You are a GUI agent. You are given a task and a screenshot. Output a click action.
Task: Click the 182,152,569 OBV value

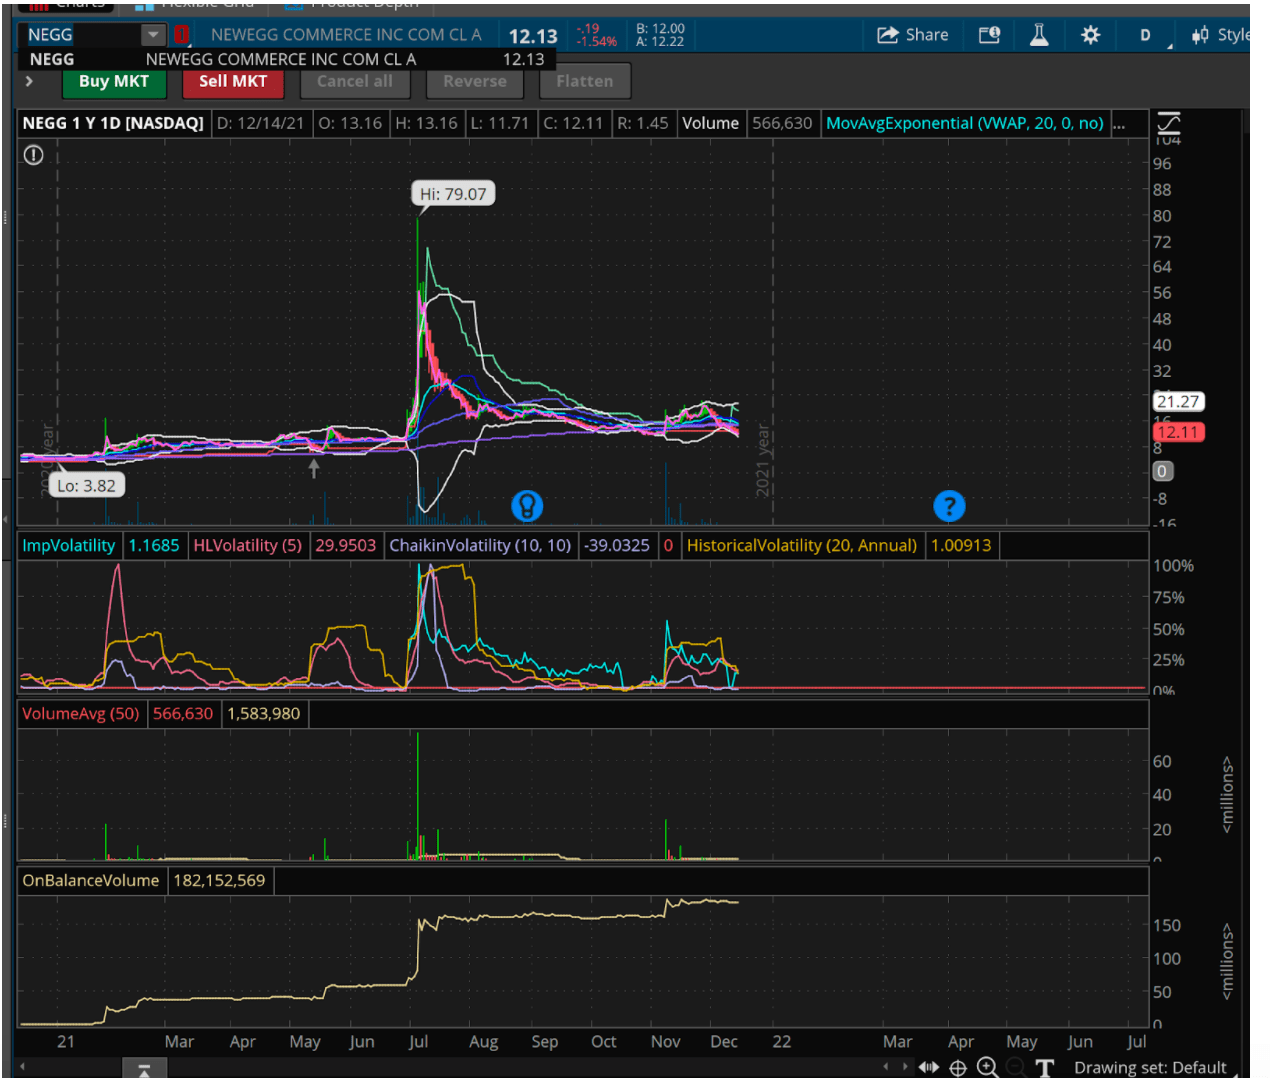(x=220, y=880)
